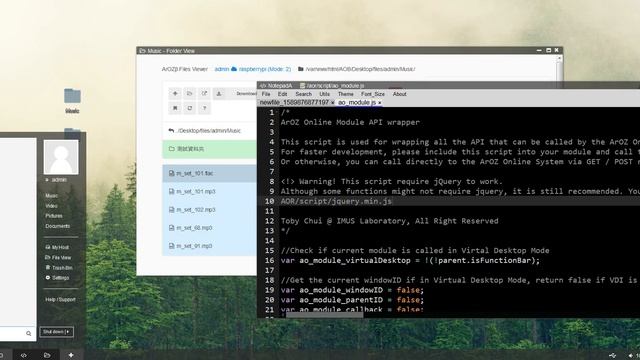
Task: Minimize the Music - Folder View window
Action: tap(539, 50)
